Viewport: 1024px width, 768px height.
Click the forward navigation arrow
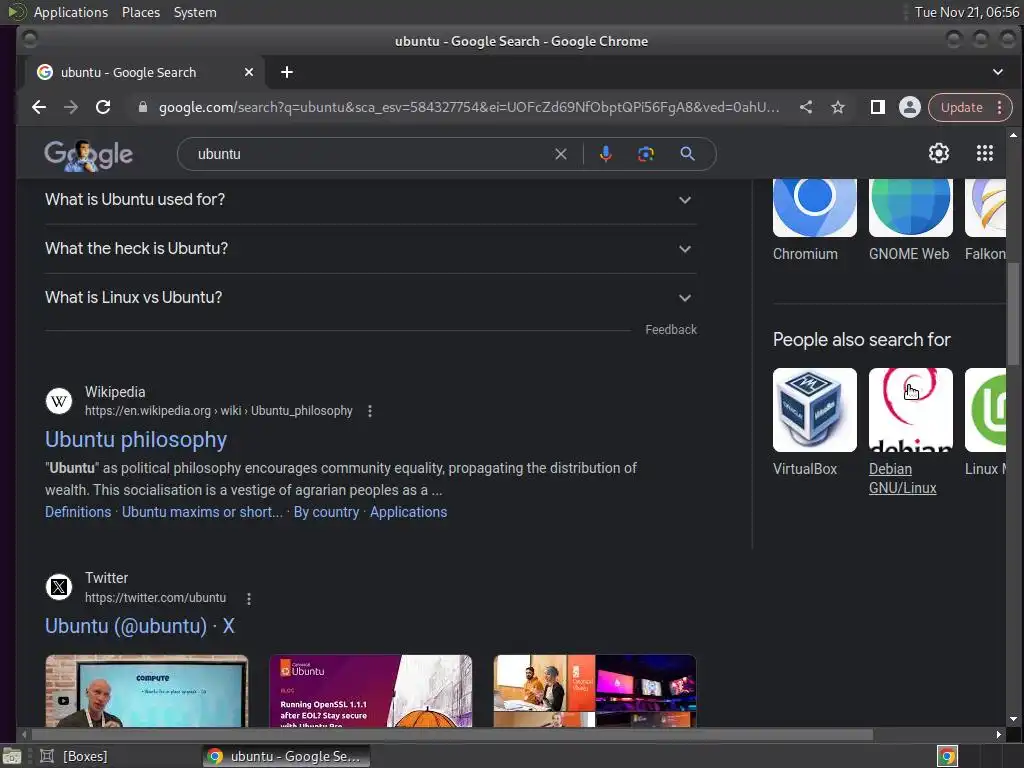click(71, 107)
